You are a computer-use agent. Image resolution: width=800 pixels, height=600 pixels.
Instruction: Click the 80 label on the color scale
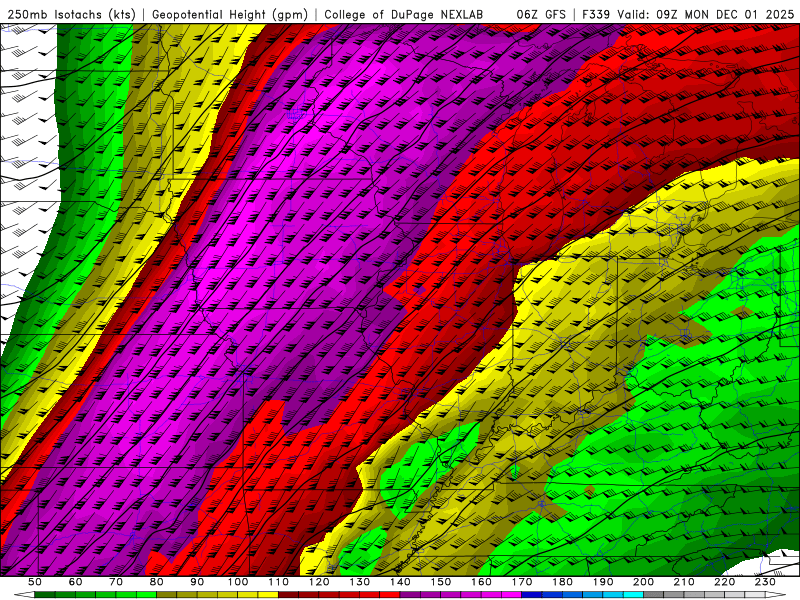click(x=156, y=582)
